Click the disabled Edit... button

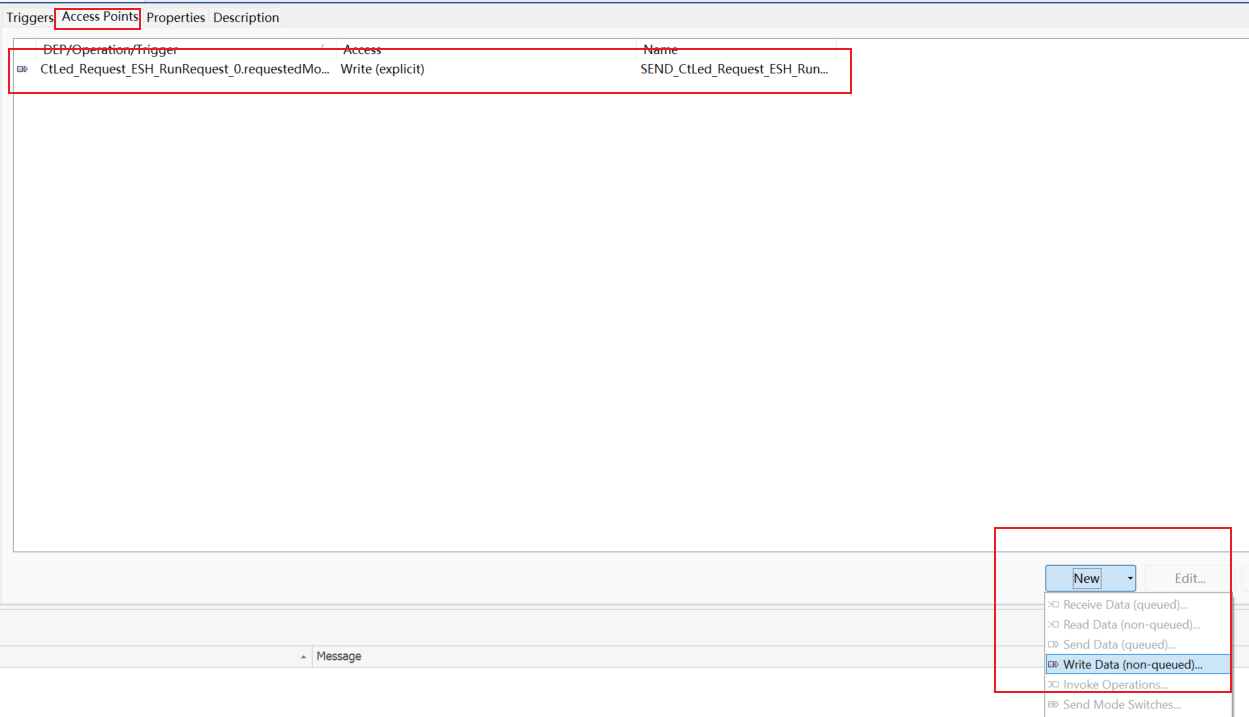(x=1190, y=578)
